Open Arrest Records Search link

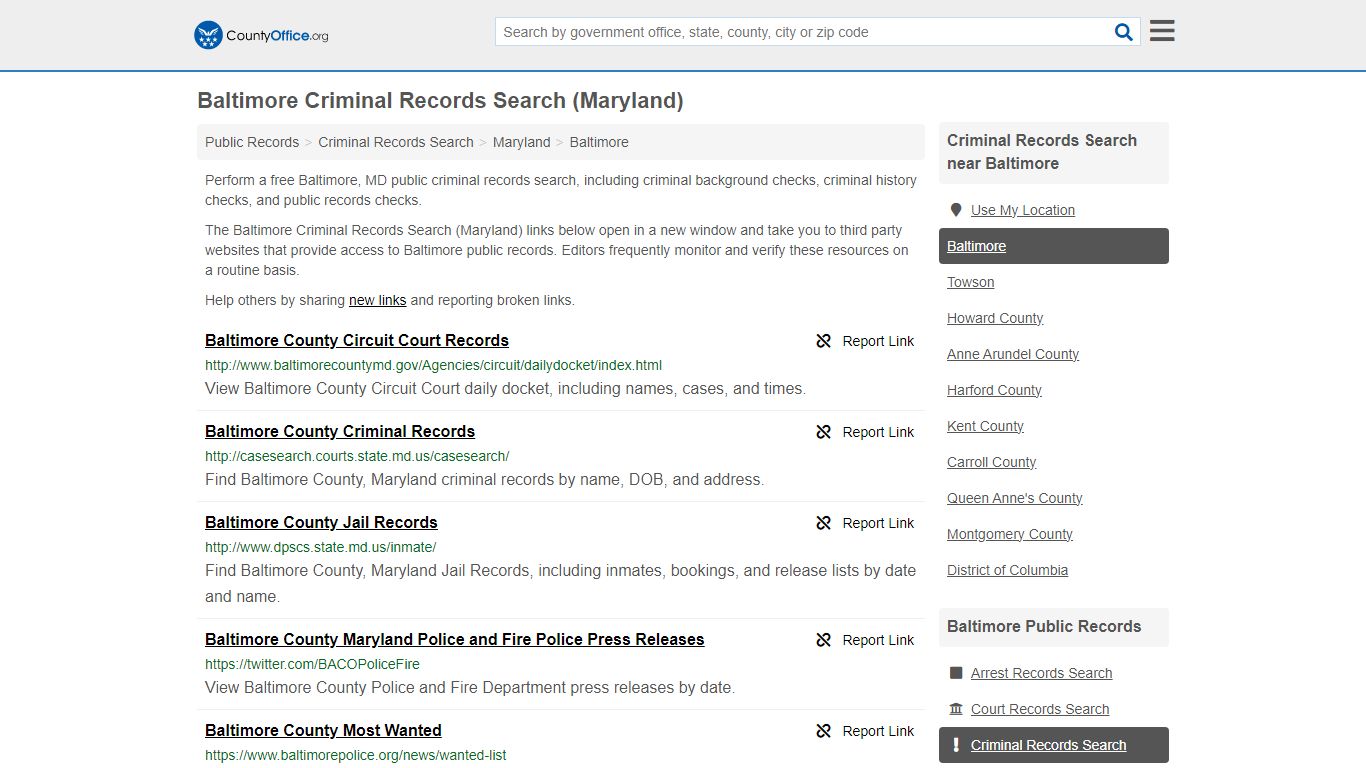(x=1041, y=673)
